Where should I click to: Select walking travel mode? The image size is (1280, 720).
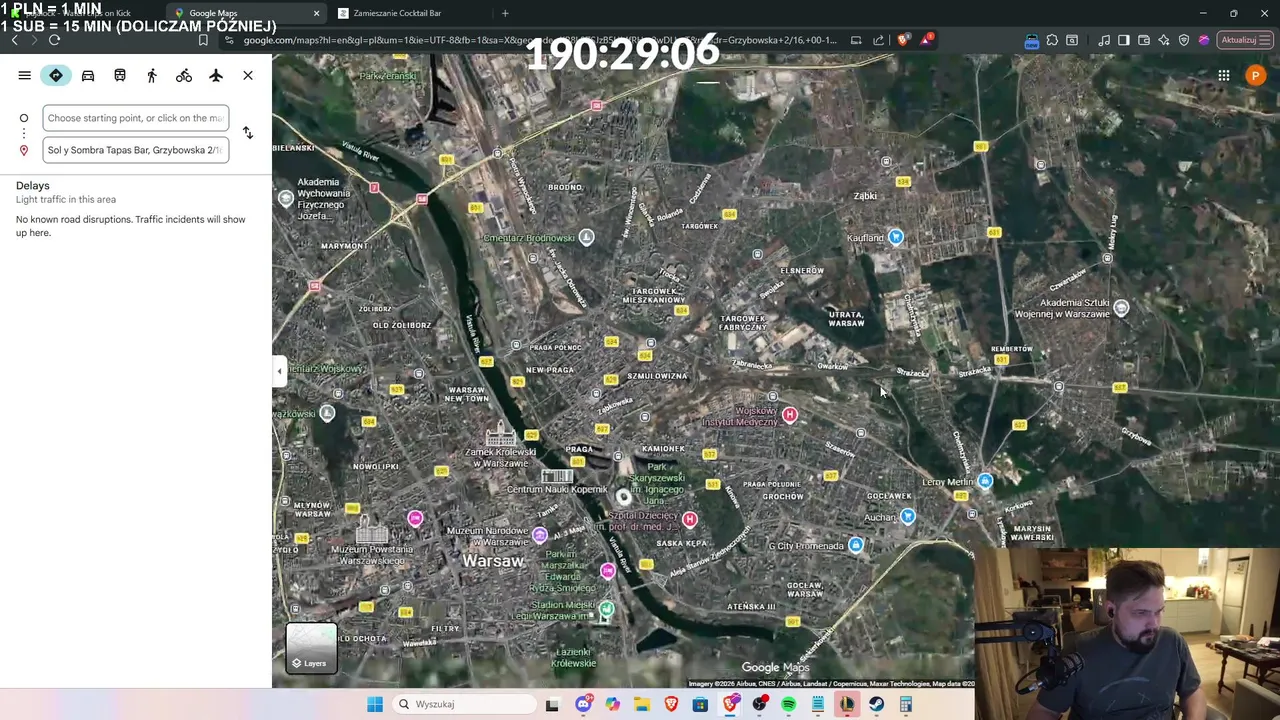tap(152, 76)
